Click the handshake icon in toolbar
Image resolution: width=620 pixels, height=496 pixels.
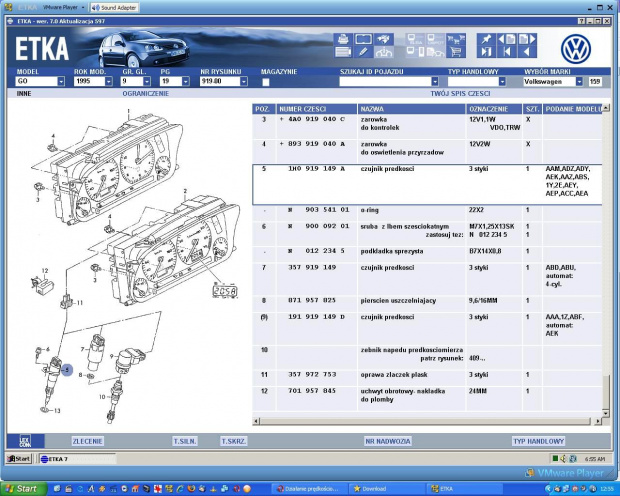[x=384, y=39]
